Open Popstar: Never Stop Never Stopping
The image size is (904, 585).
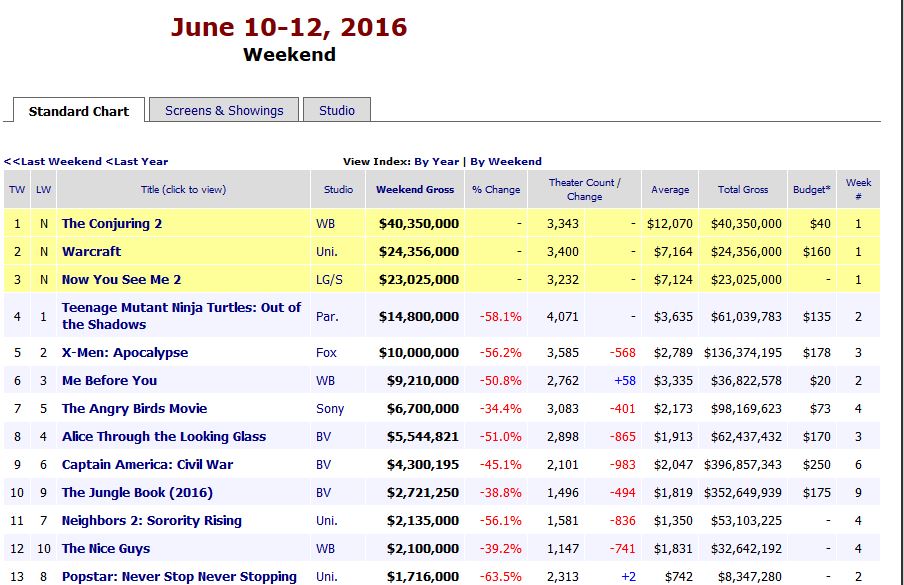179,577
